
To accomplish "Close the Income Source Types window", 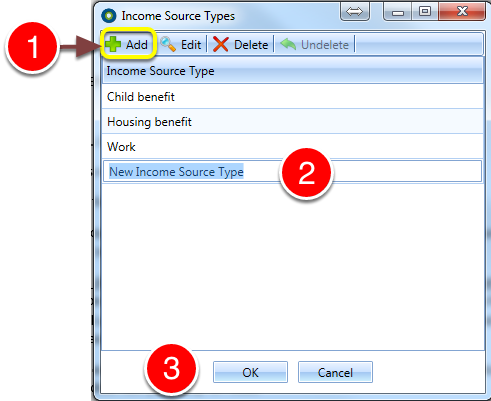I will point(462,12).
